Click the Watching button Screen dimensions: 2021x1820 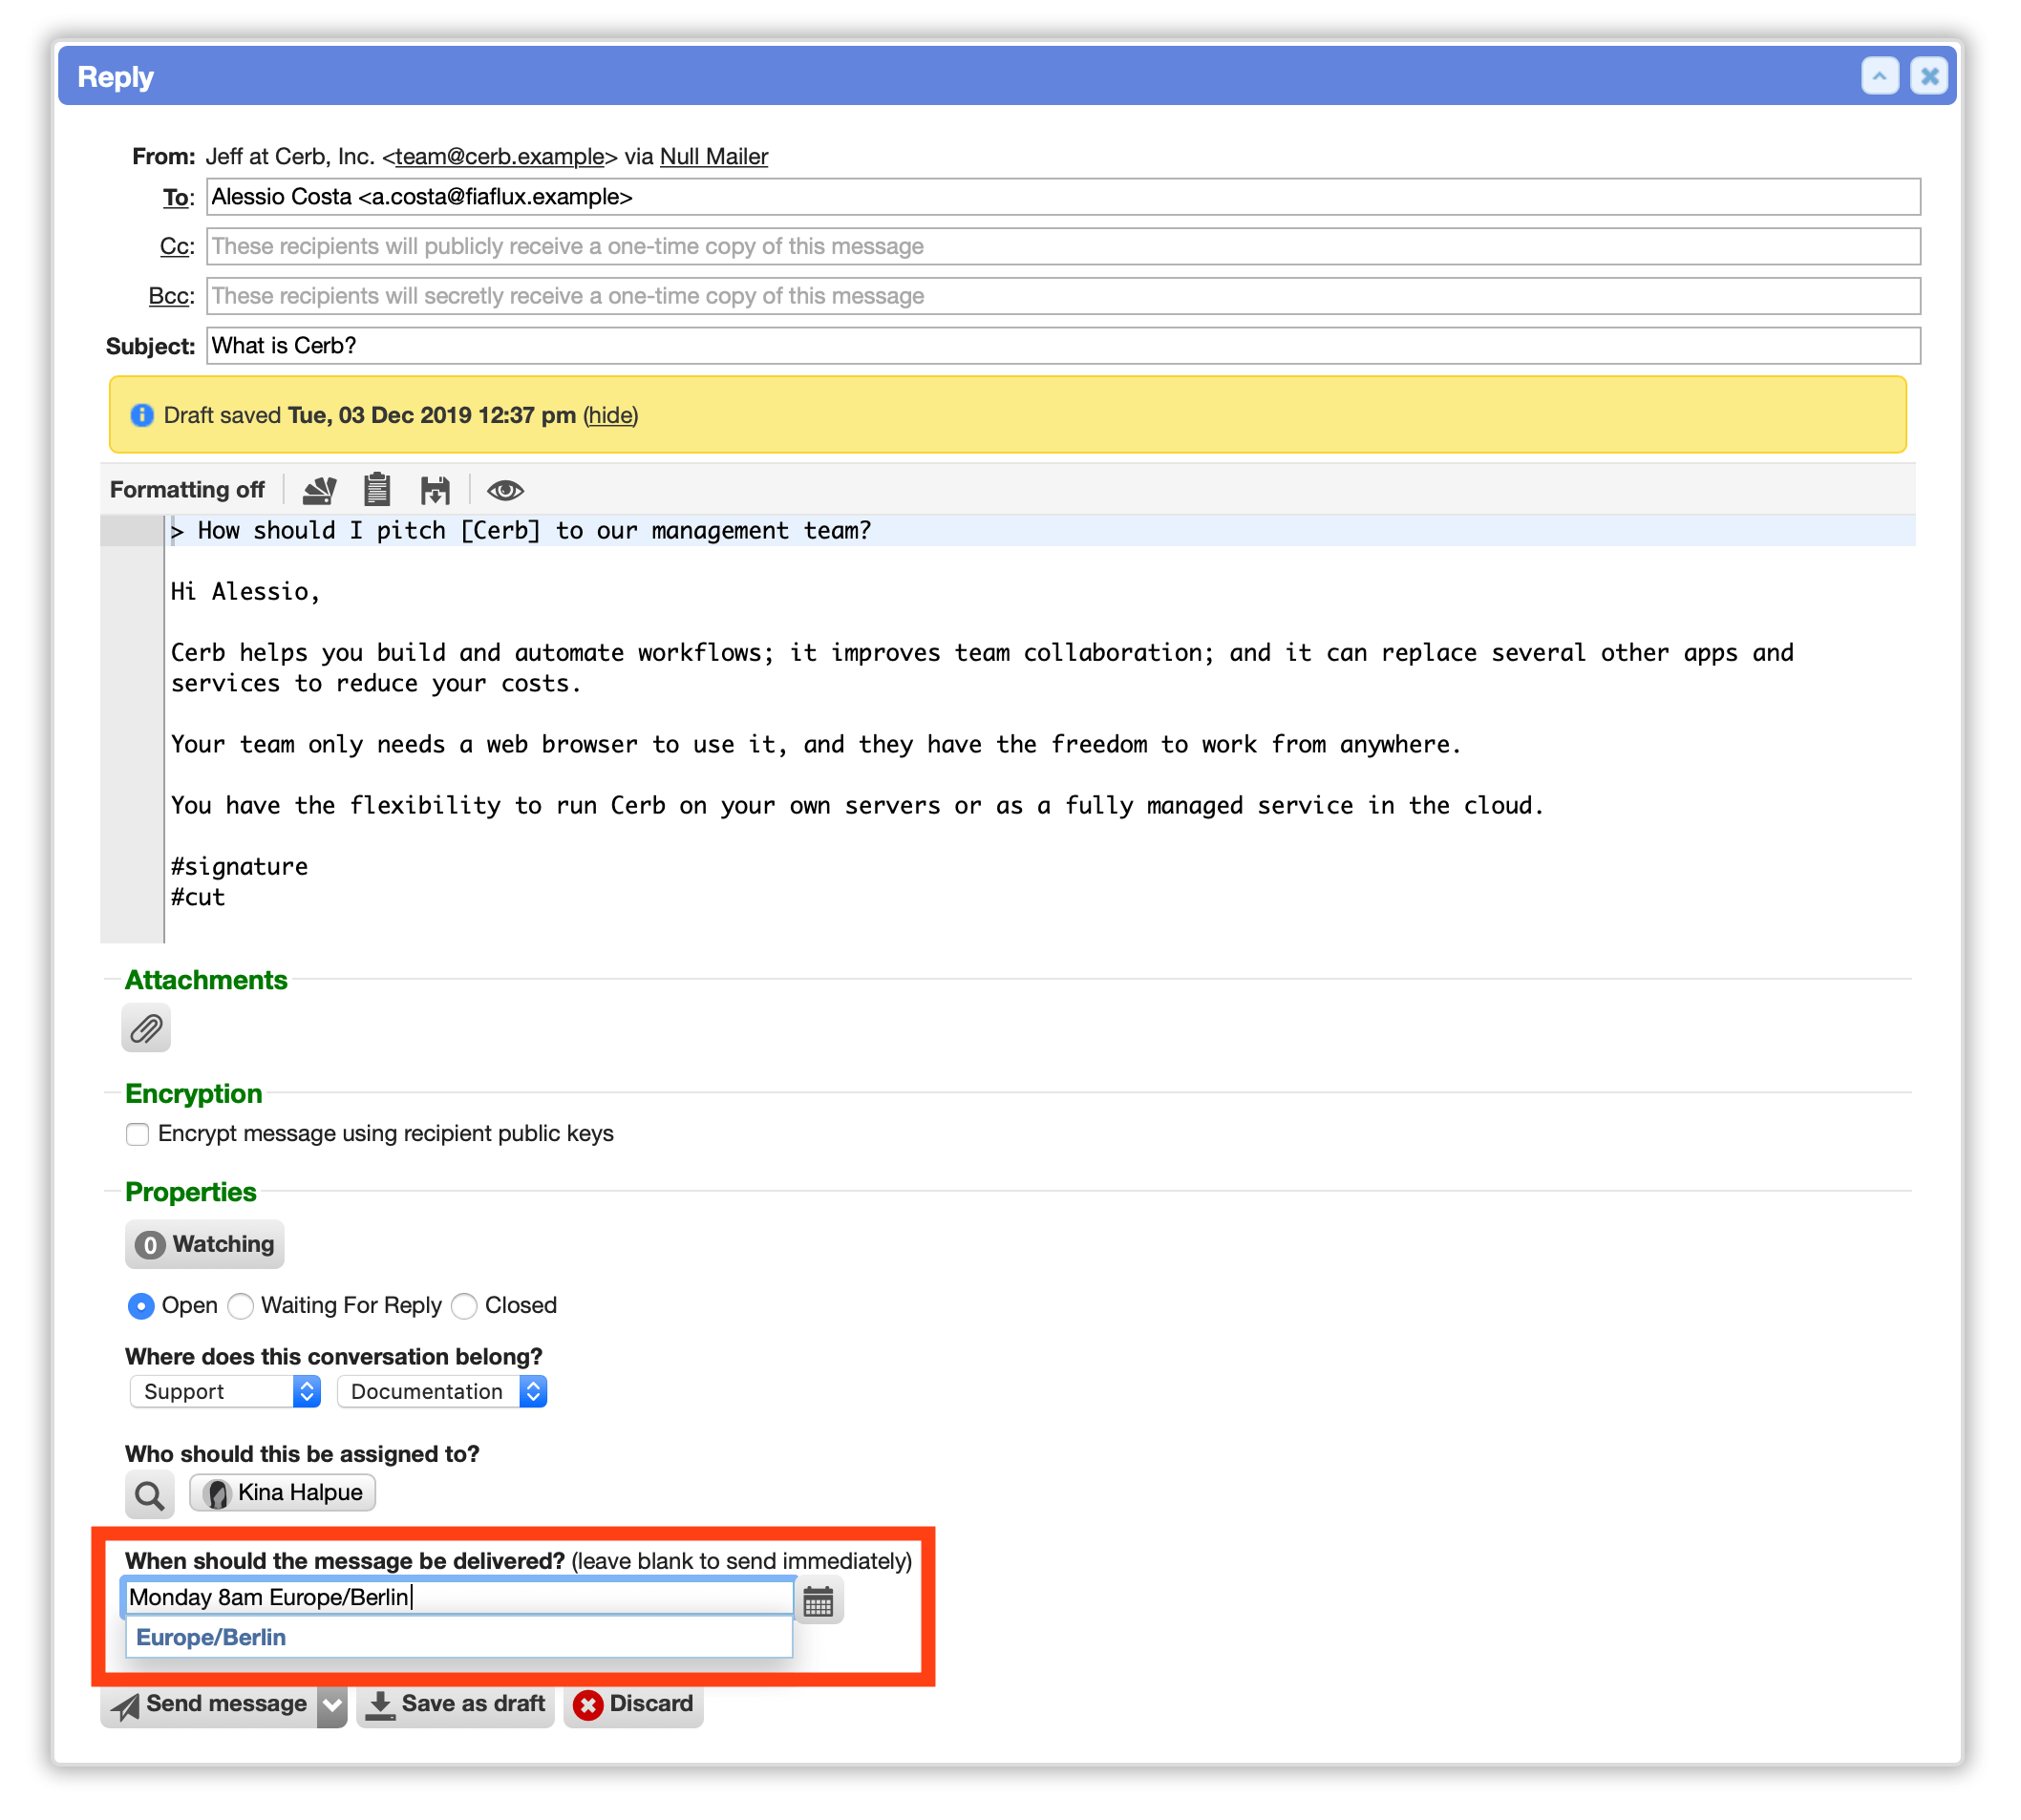click(205, 1245)
